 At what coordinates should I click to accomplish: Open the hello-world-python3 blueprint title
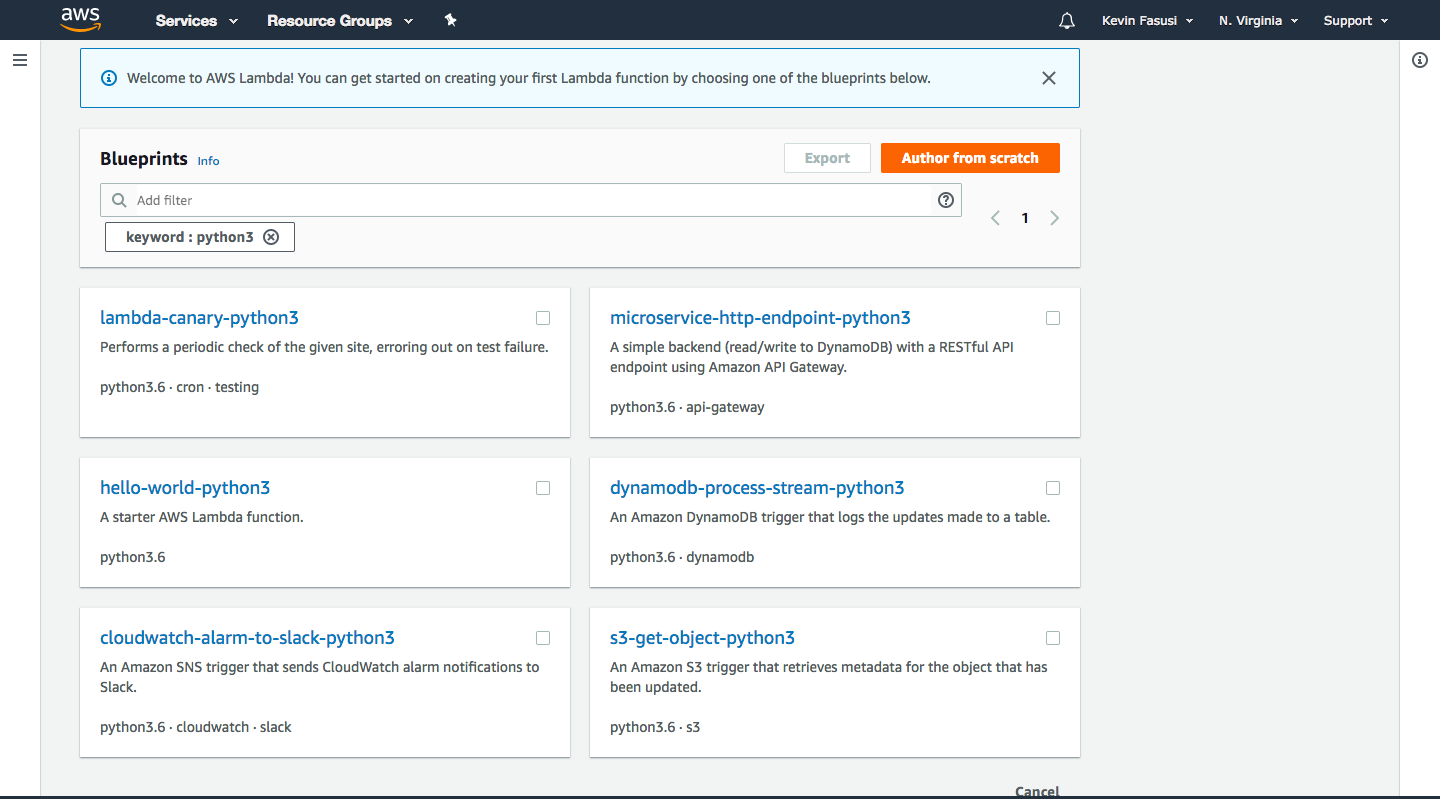point(185,488)
